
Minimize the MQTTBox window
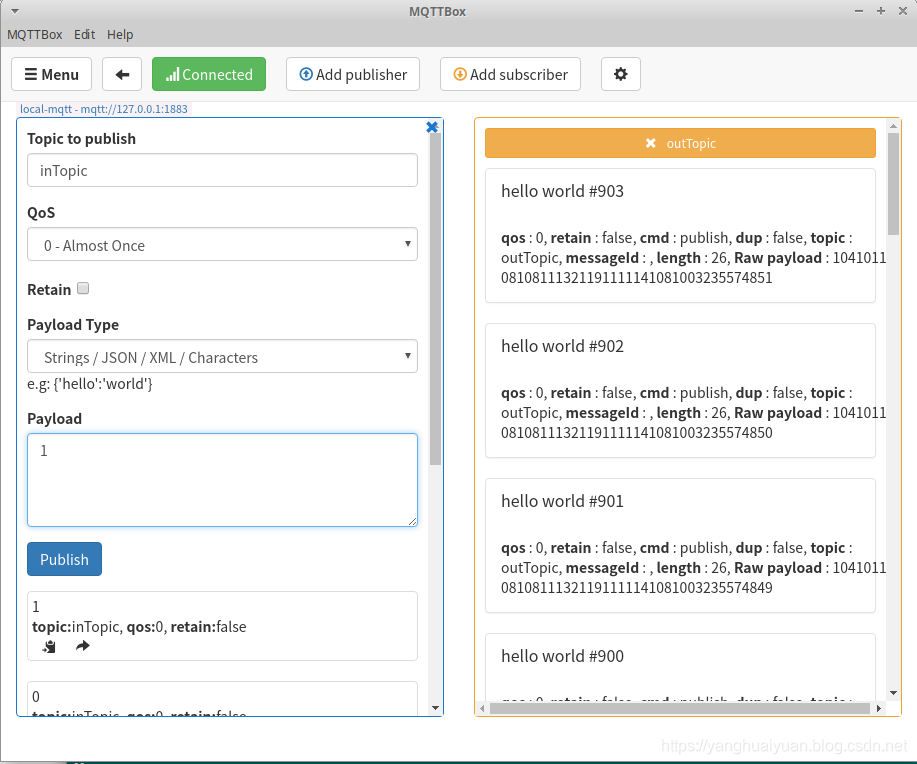point(859,11)
